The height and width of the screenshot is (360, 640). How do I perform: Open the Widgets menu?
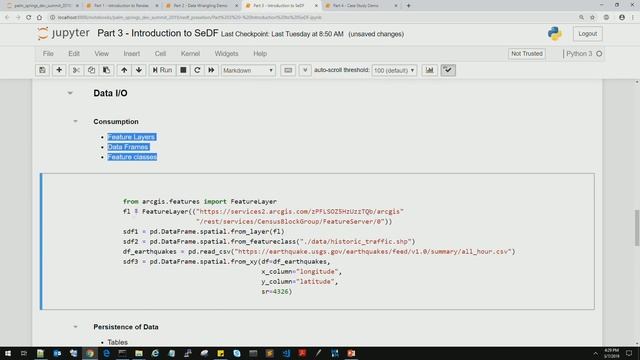tap(227, 53)
